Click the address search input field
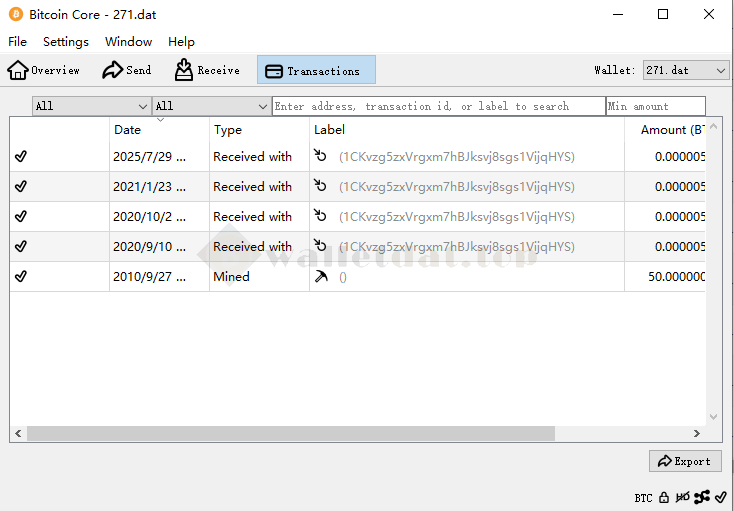Image resolution: width=734 pixels, height=511 pixels. click(x=438, y=106)
